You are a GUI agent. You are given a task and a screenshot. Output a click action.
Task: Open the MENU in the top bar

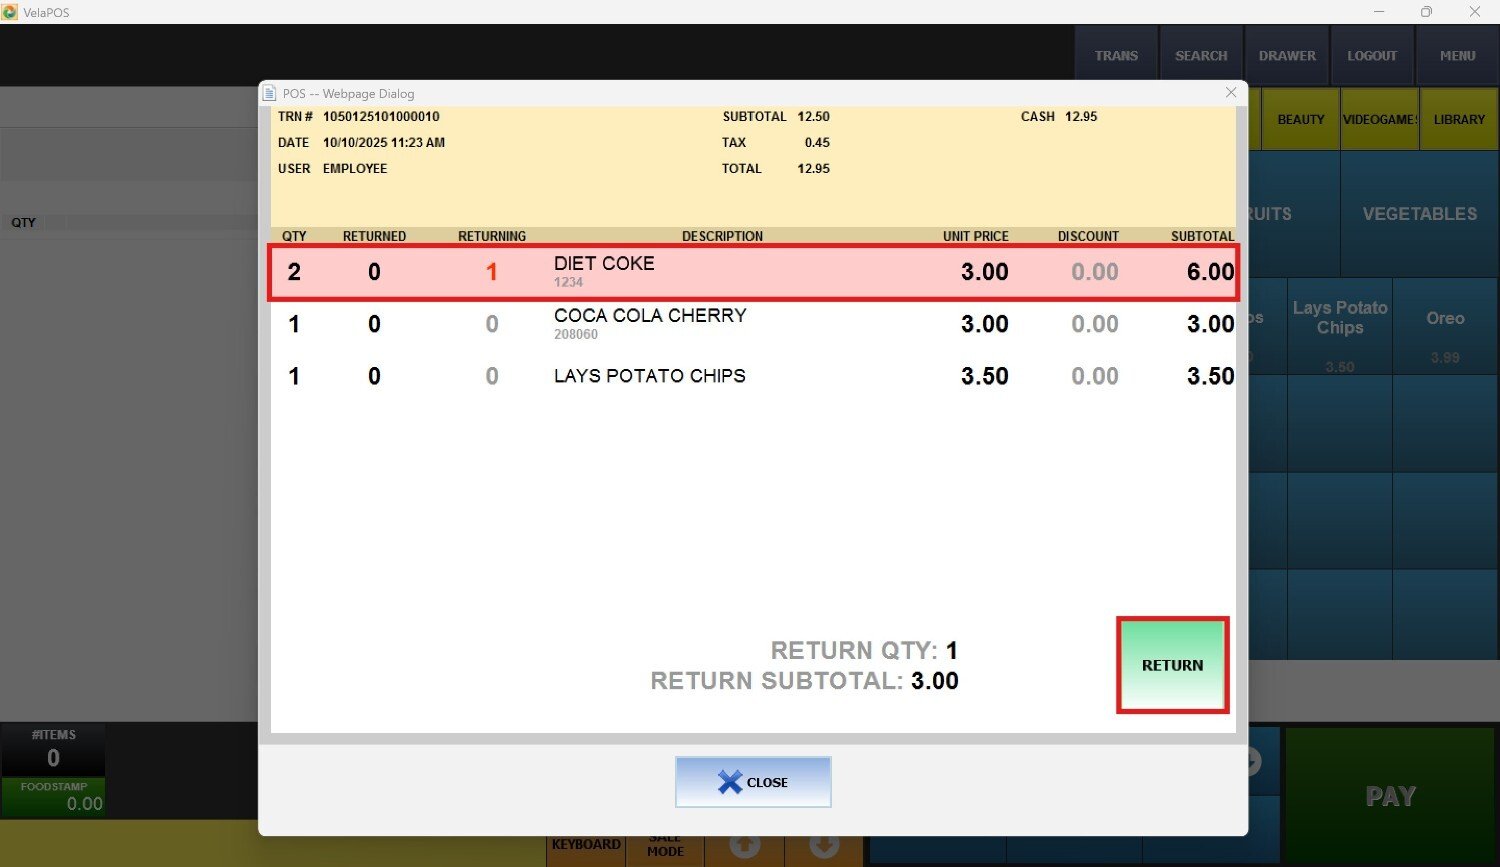point(1457,56)
